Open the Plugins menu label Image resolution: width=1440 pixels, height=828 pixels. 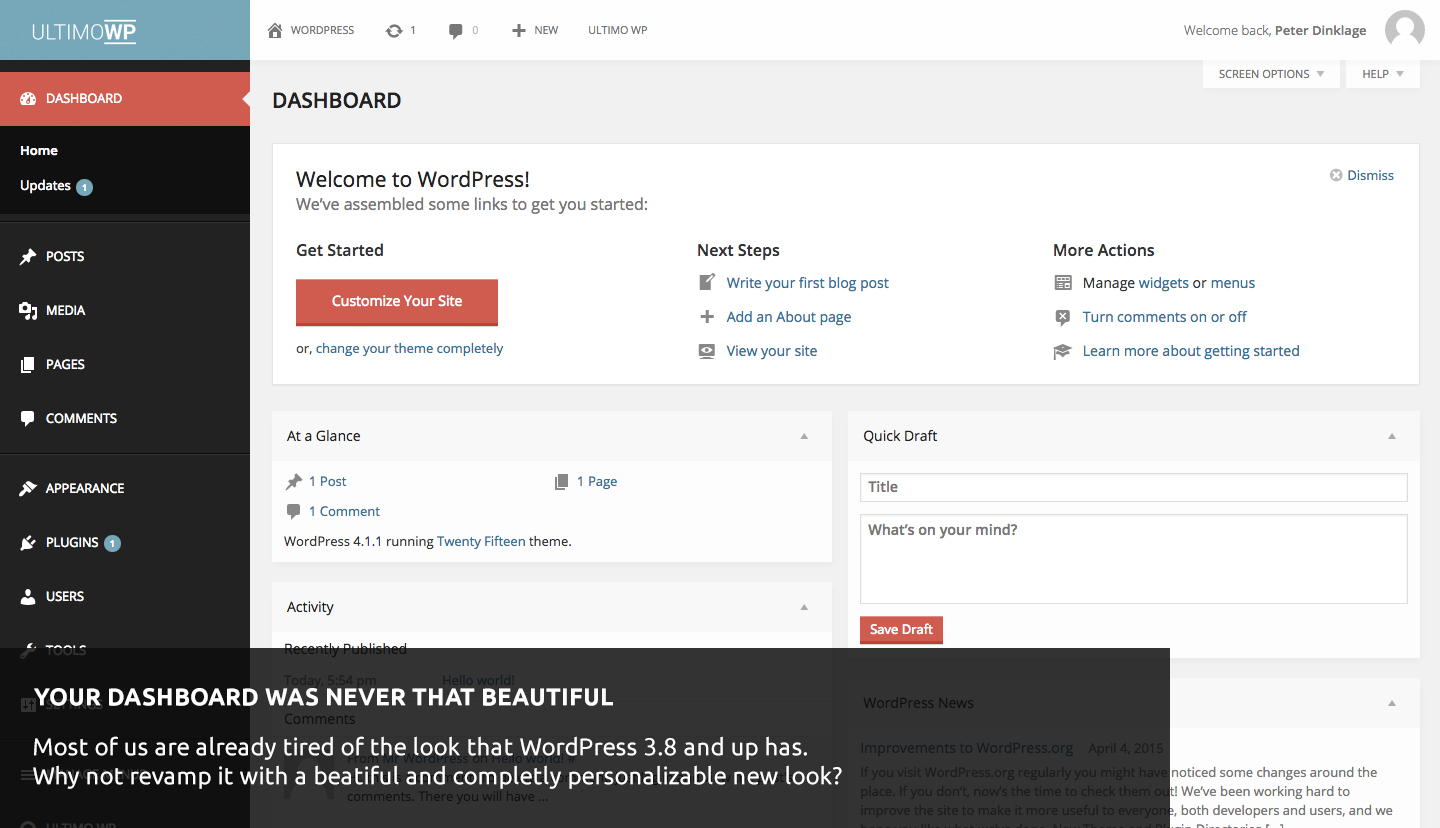pos(72,543)
